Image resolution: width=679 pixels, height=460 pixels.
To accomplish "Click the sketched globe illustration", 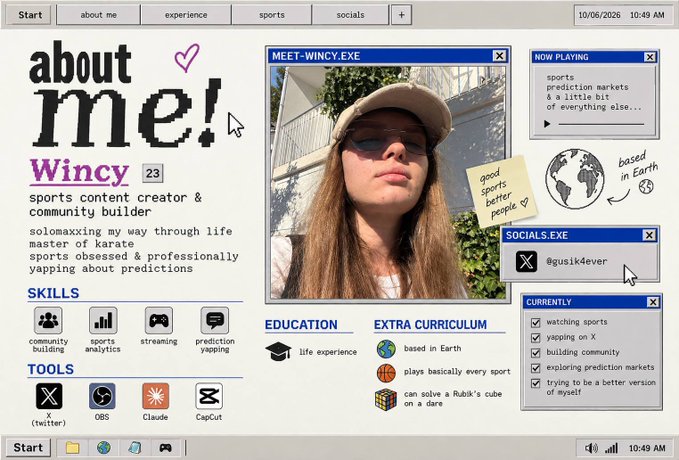I will pyautogui.click(x=574, y=178).
